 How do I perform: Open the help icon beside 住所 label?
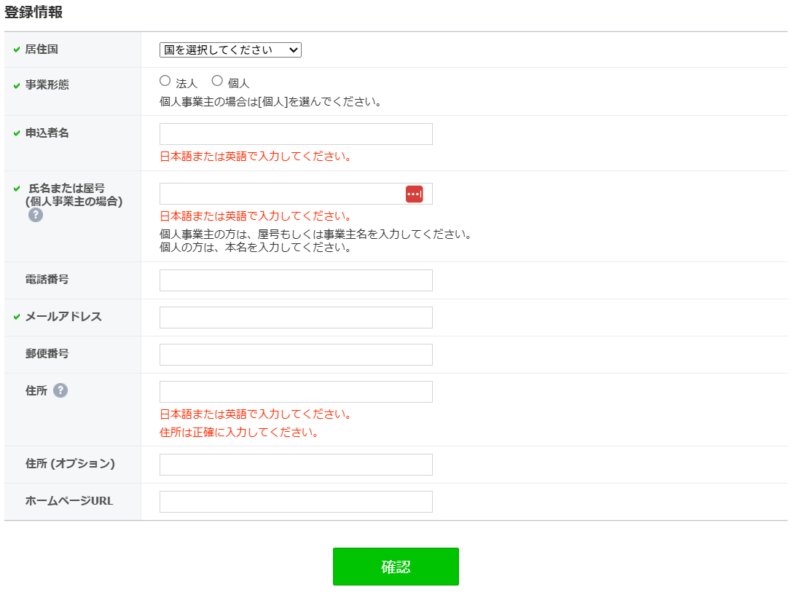60,390
